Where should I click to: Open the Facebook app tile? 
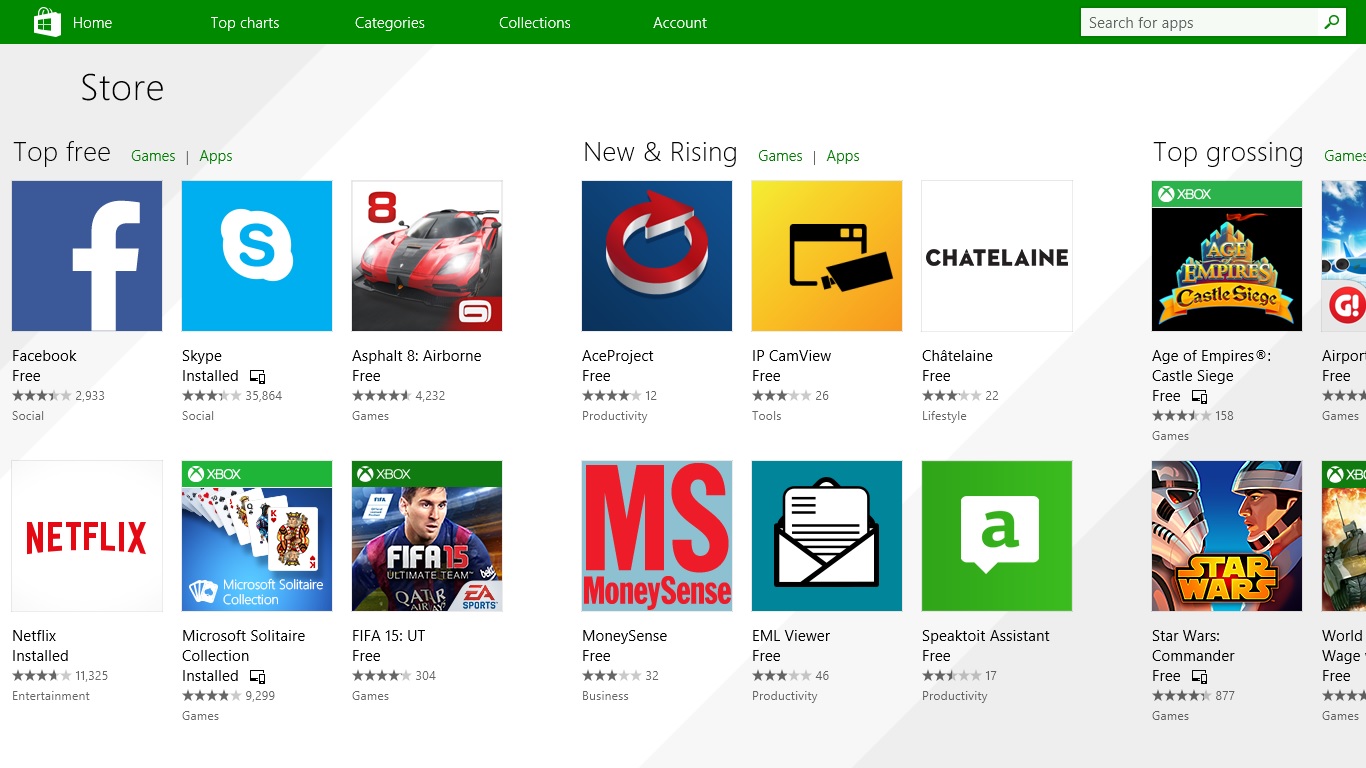click(x=87, y=256)
